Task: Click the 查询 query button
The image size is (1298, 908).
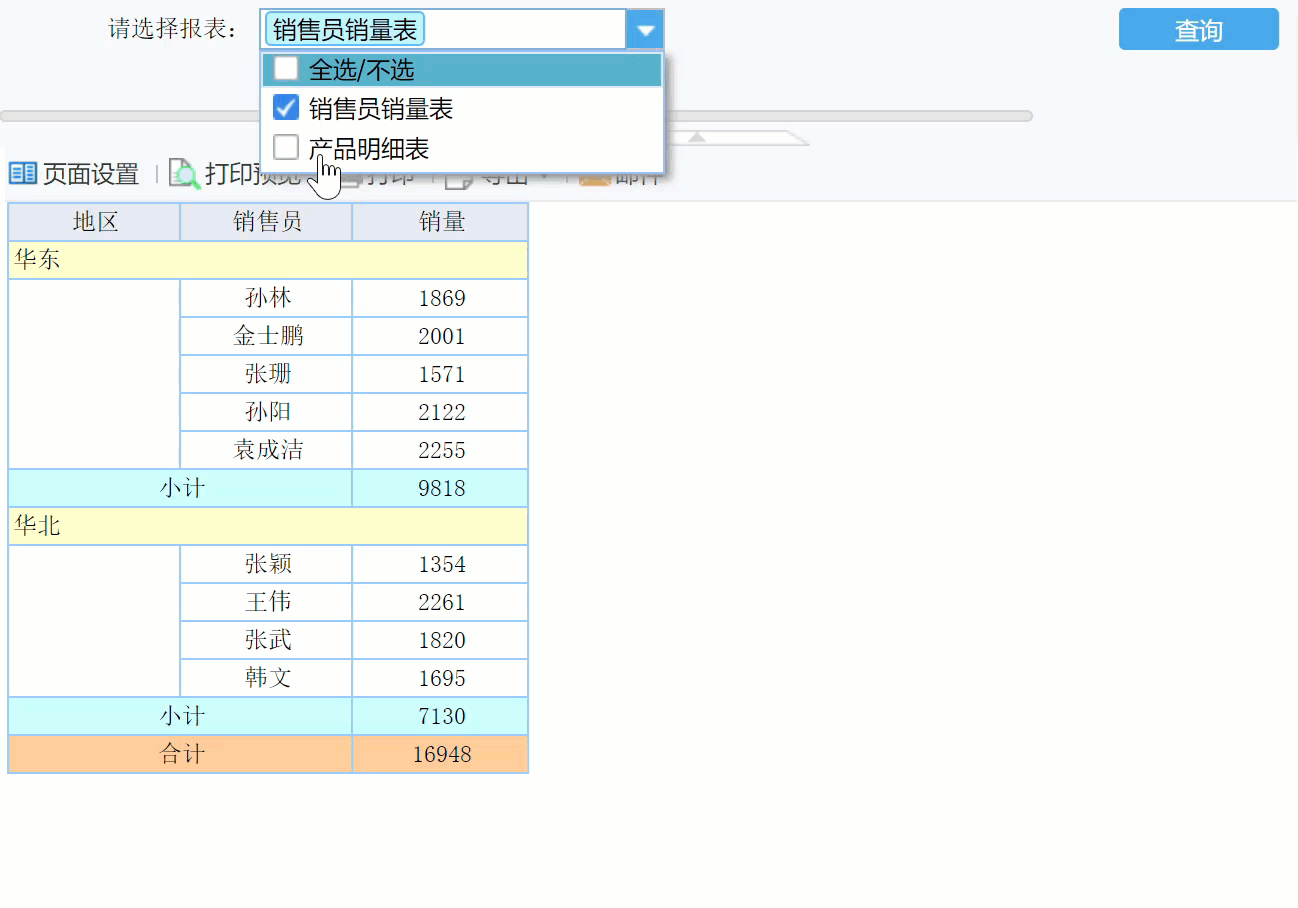Action: click(1198, 30)
